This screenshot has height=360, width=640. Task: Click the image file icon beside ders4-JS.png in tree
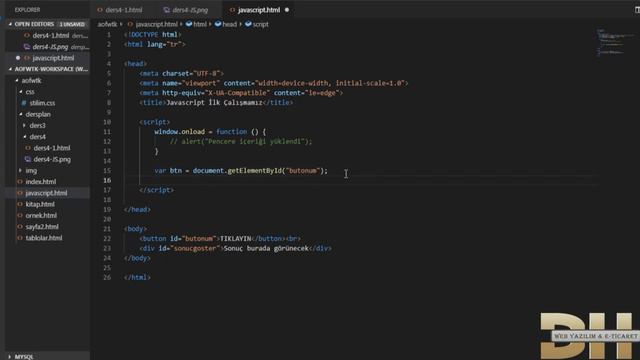pos(28,159)
